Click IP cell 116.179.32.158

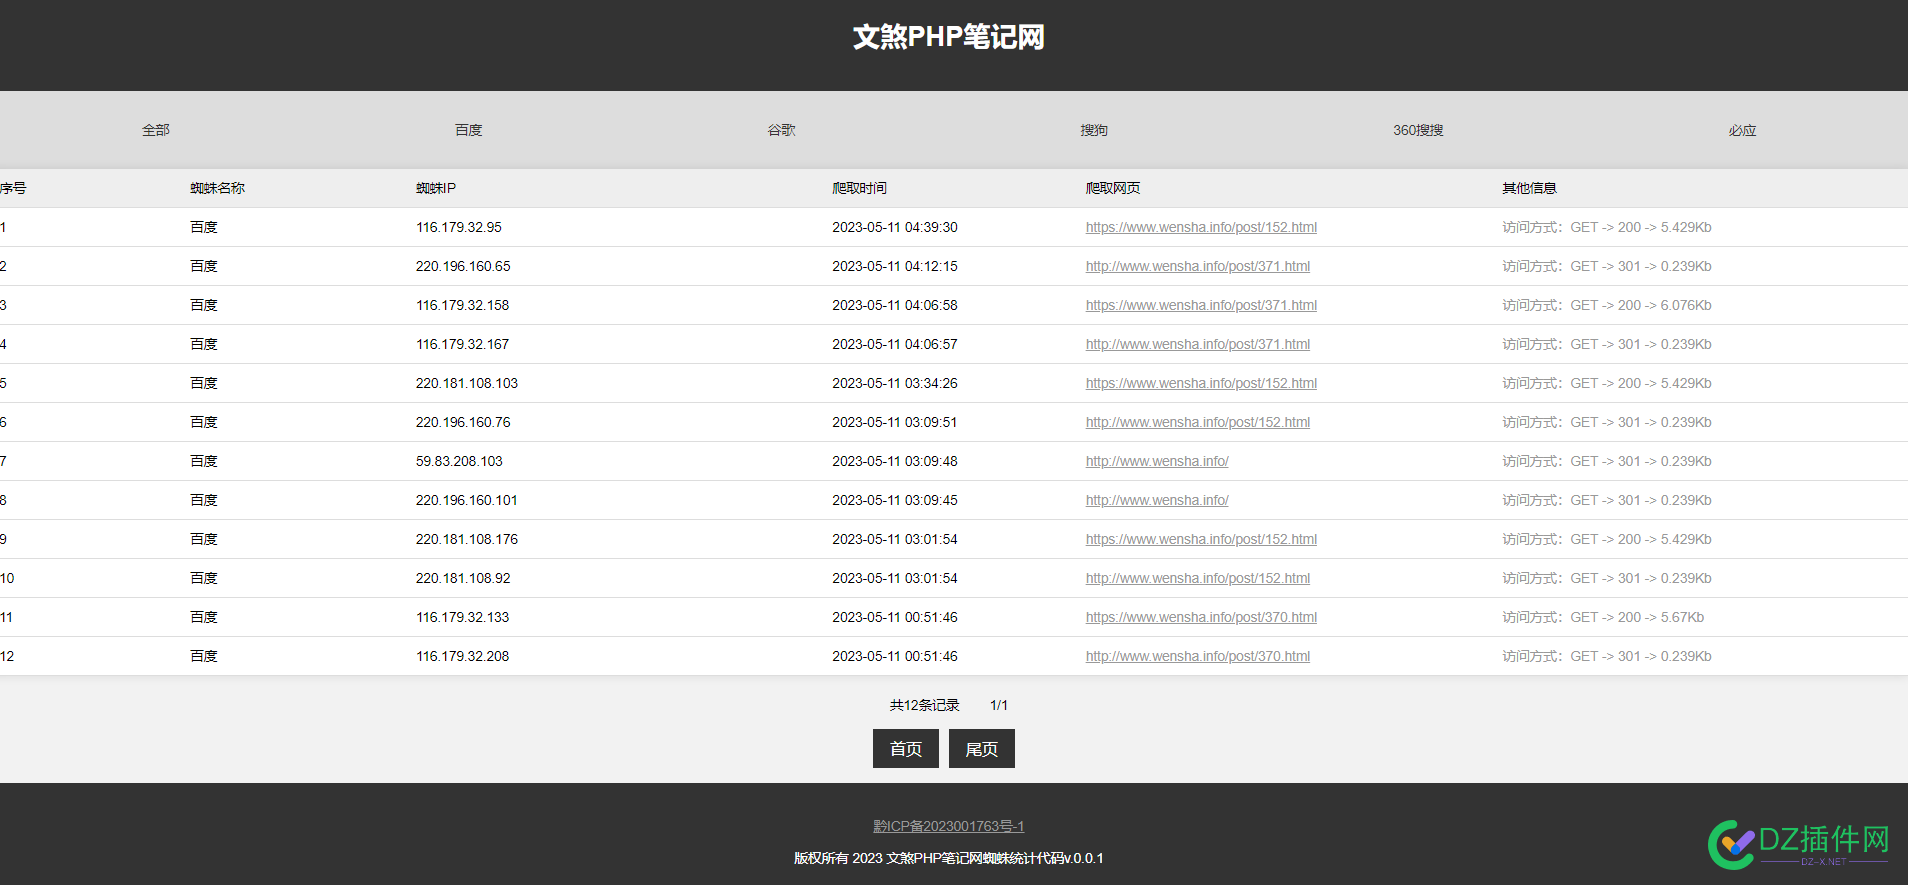463,305
